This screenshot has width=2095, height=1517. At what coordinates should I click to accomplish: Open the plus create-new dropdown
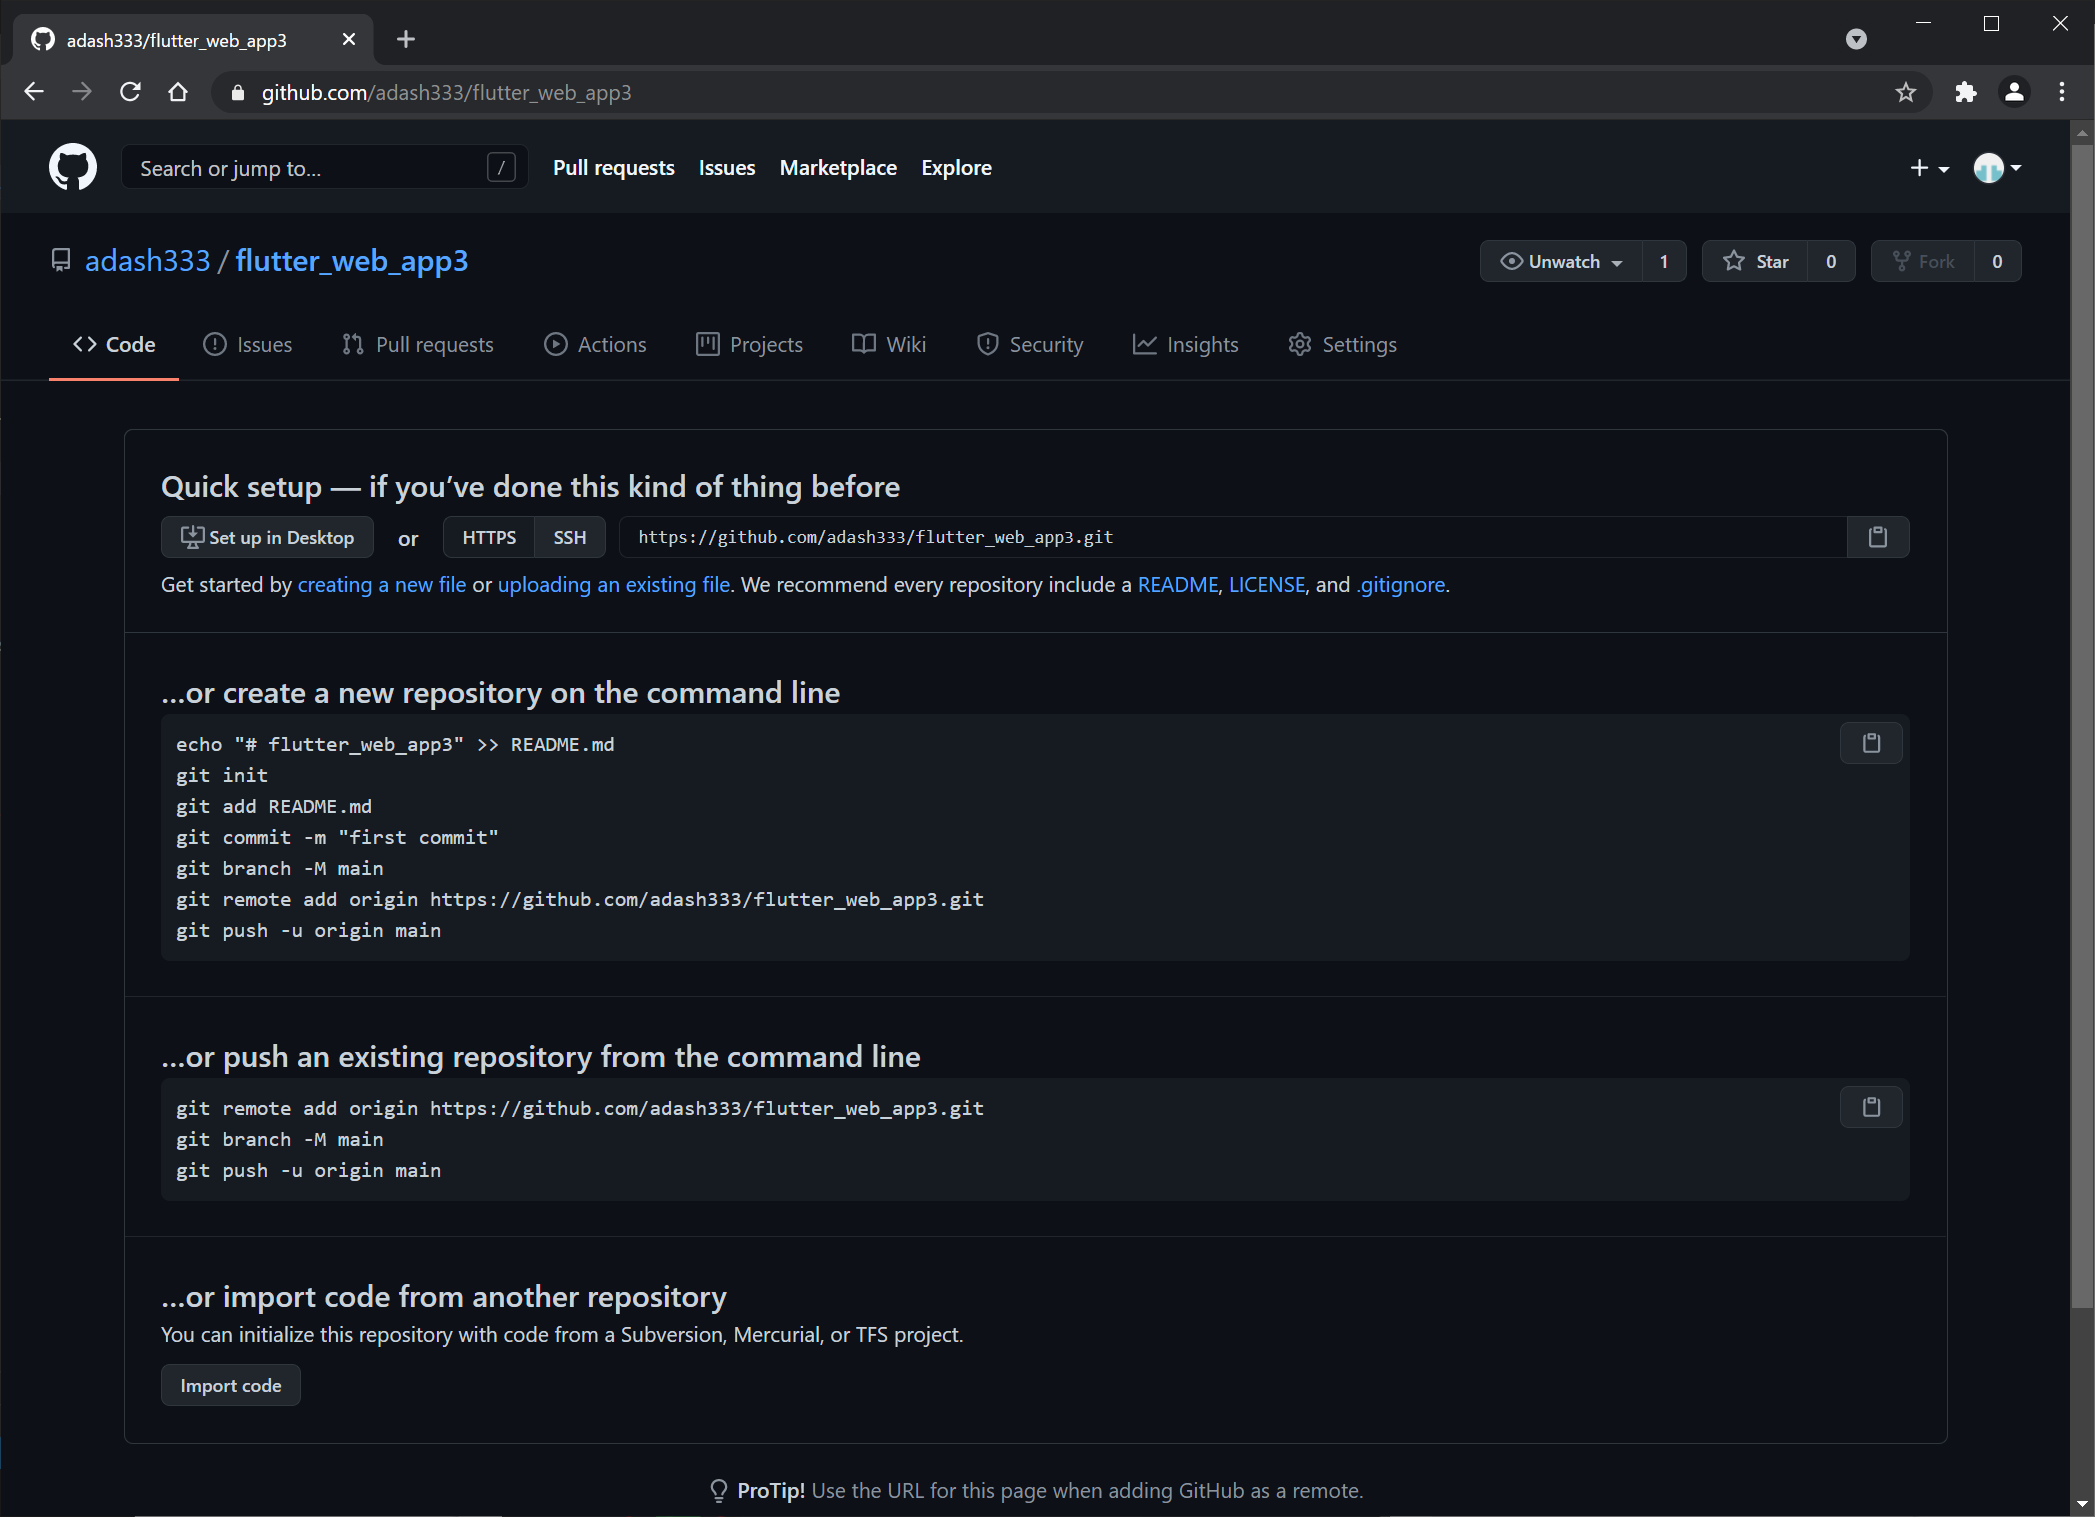pyautogui.click(x=1929, y=168)
